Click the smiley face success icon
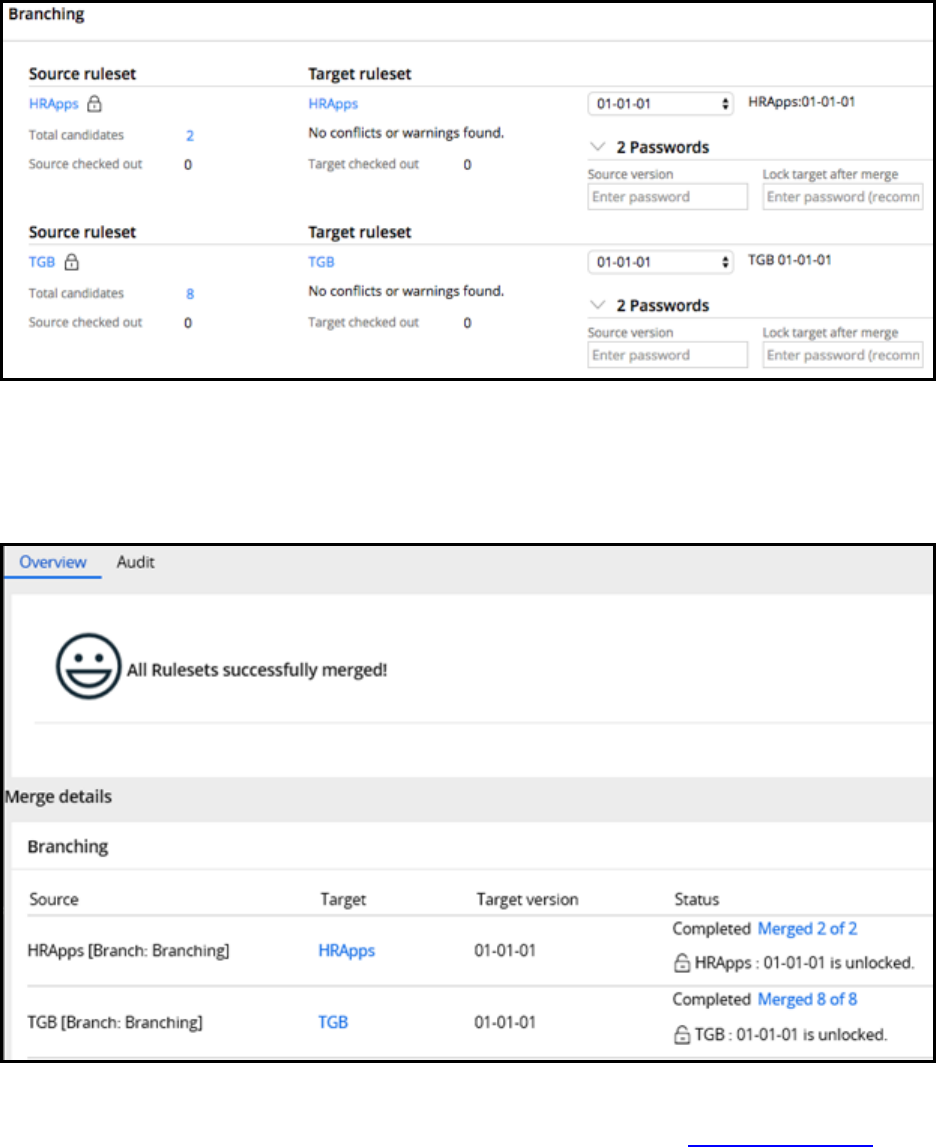 pos(88,666)
